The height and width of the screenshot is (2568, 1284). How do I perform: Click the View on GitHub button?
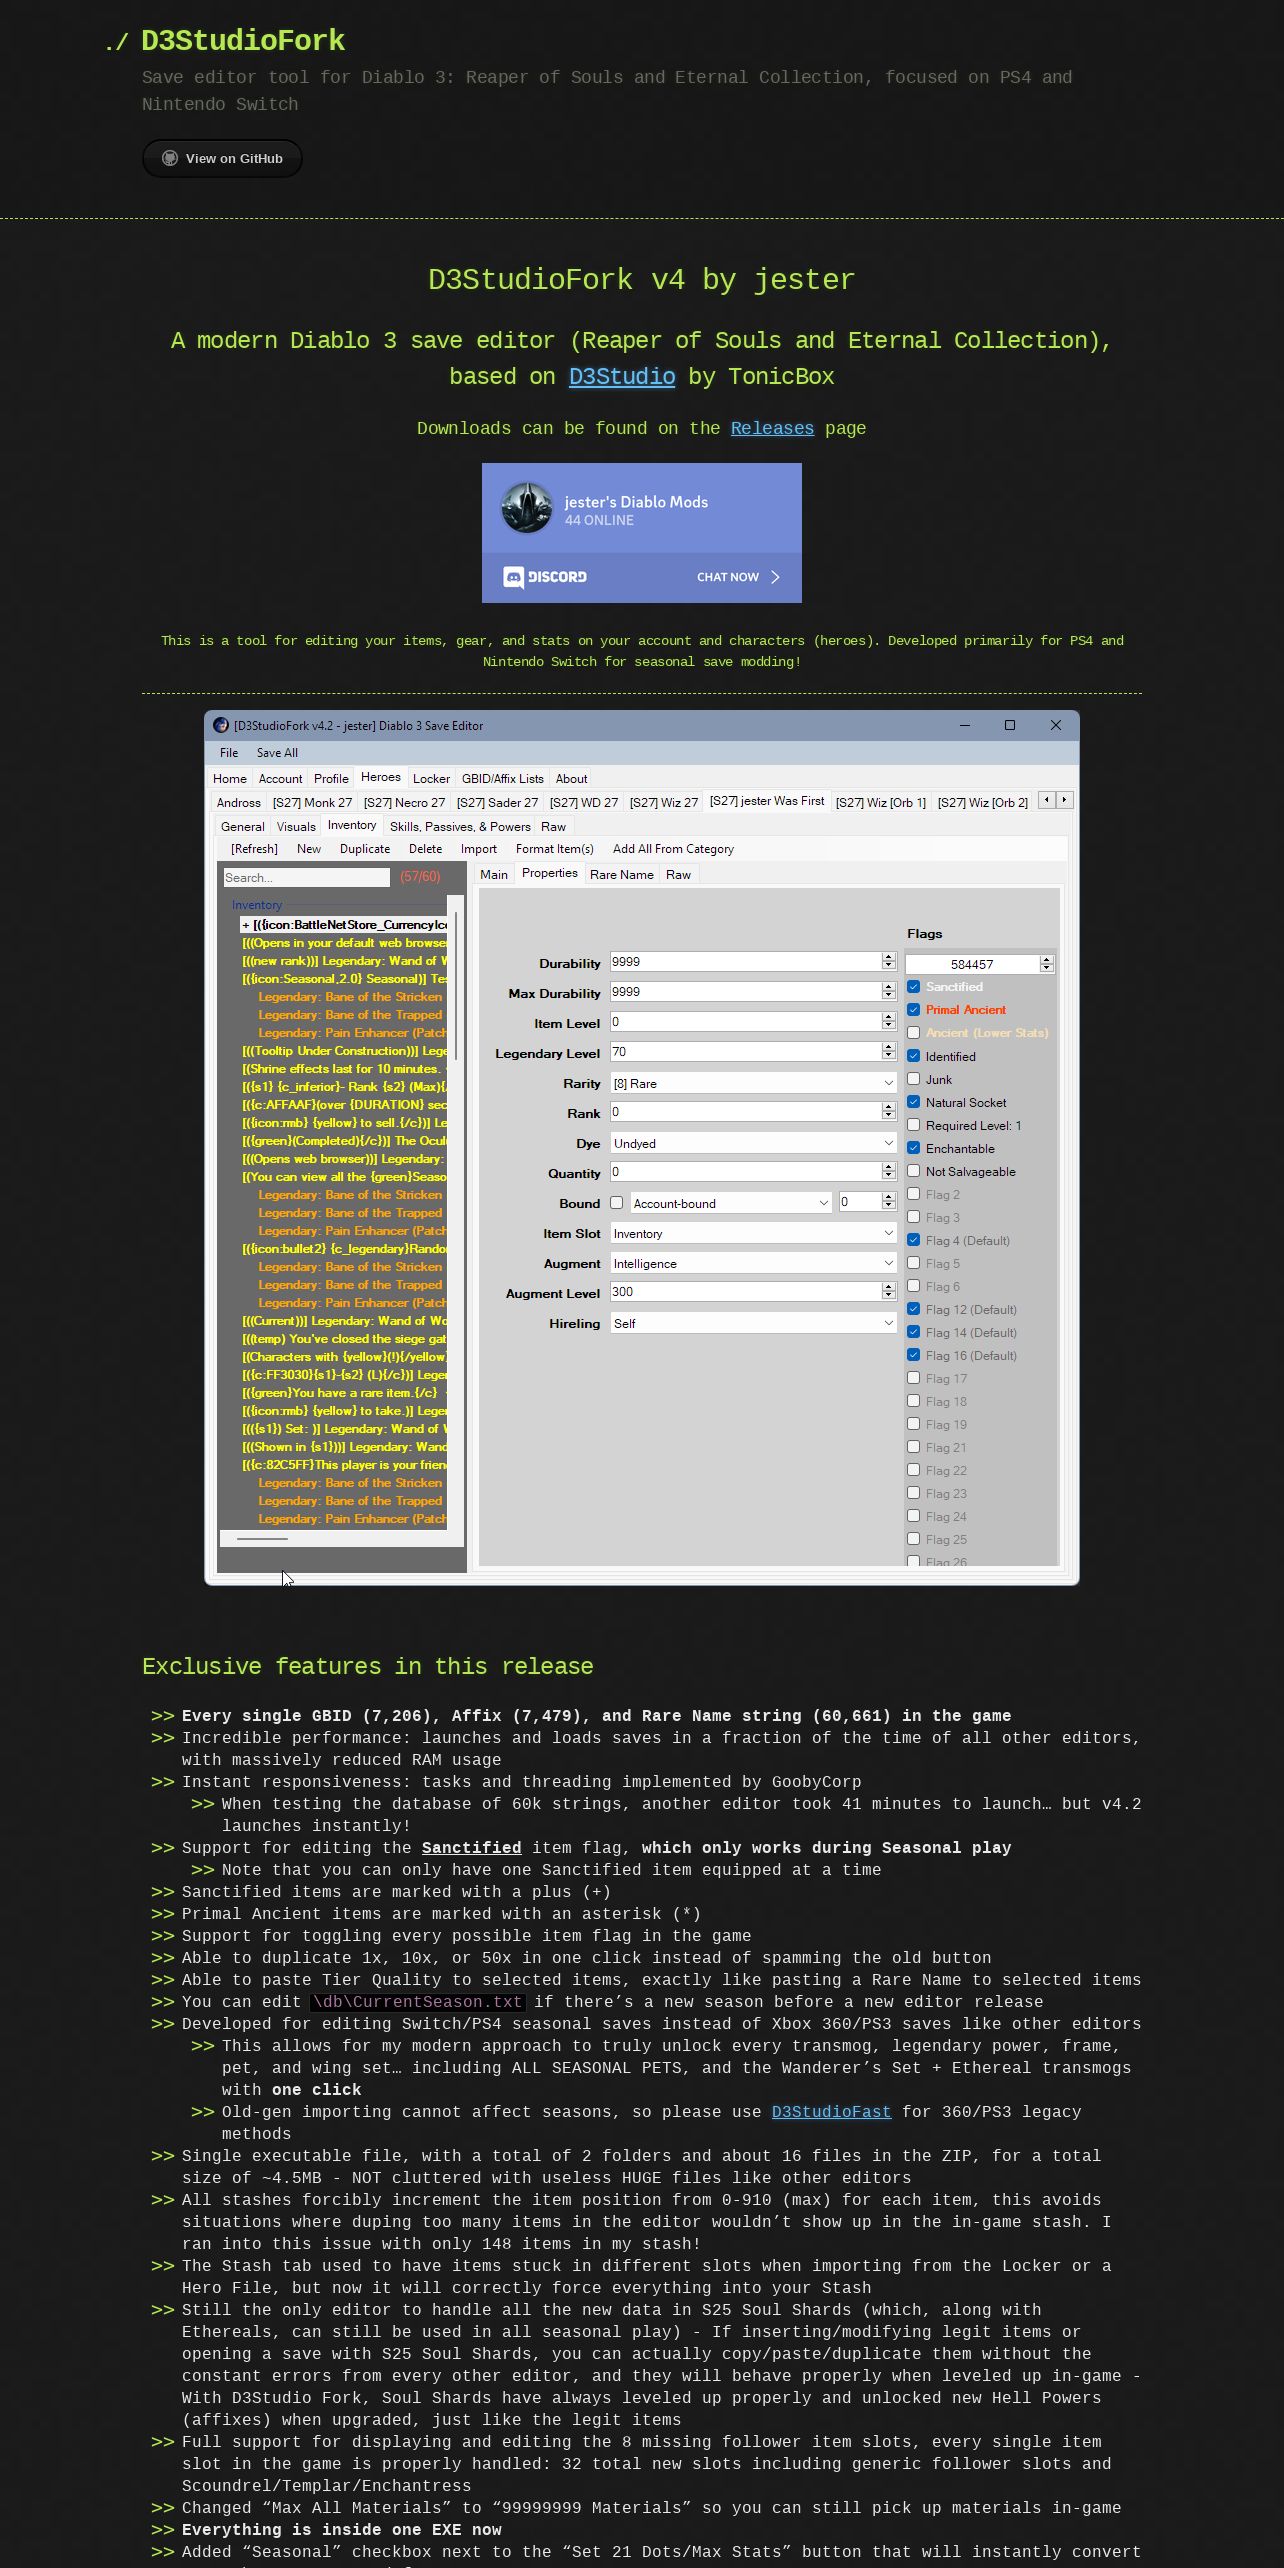[222, 158]
